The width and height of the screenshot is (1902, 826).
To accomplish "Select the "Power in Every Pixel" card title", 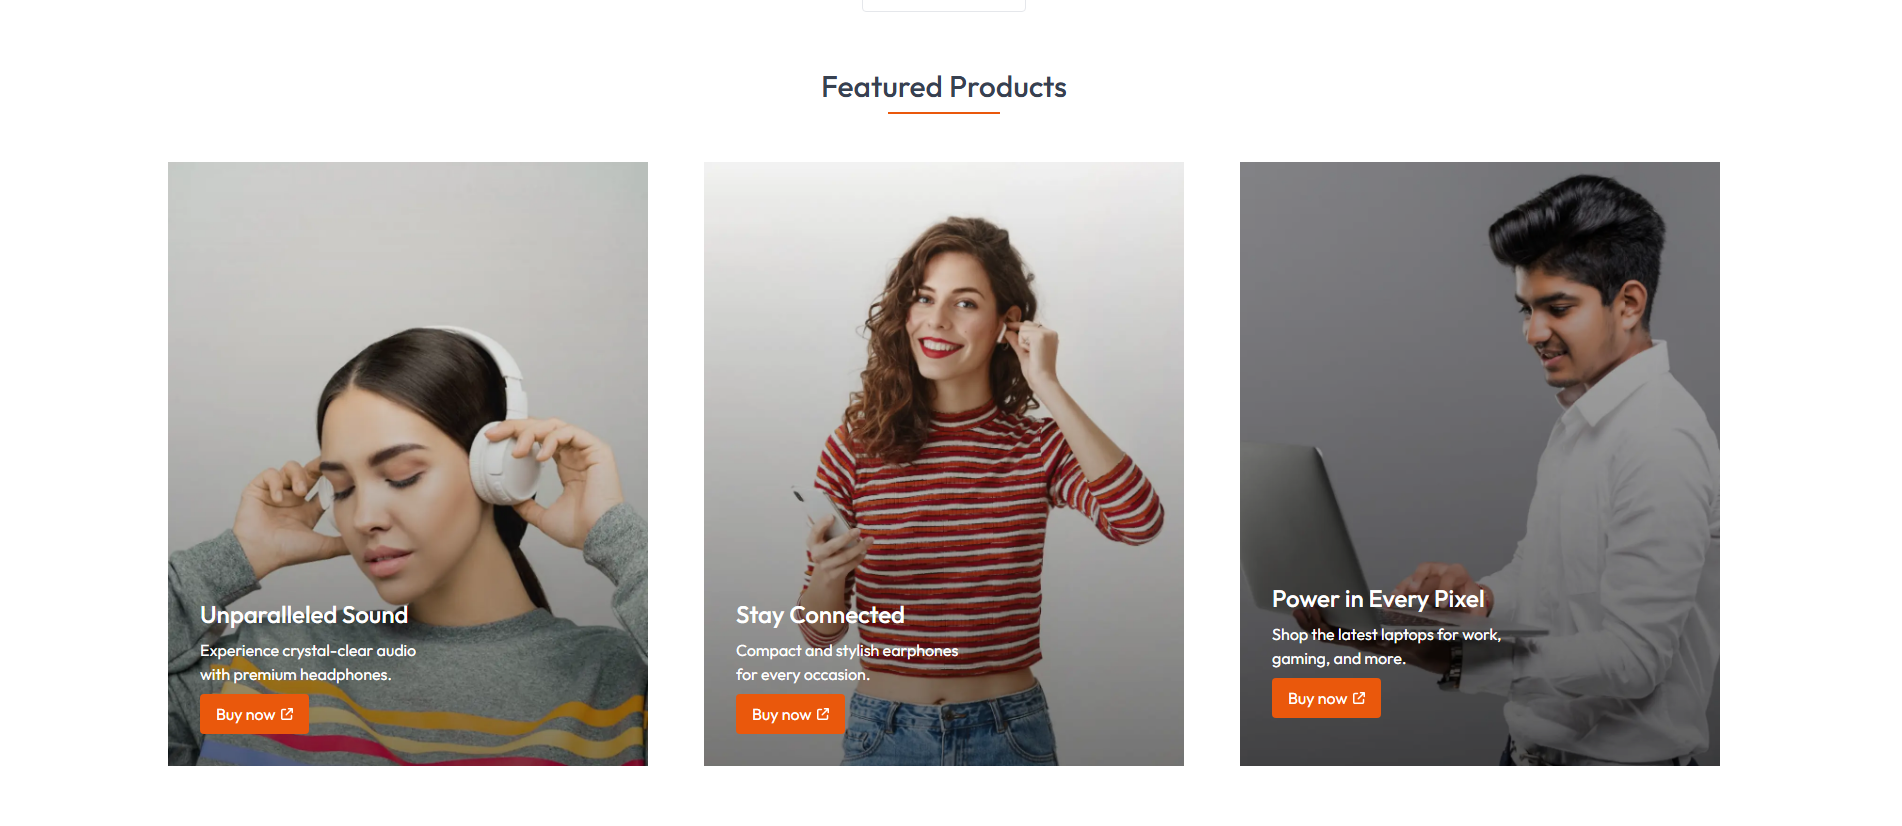I will pos(1378,599).
